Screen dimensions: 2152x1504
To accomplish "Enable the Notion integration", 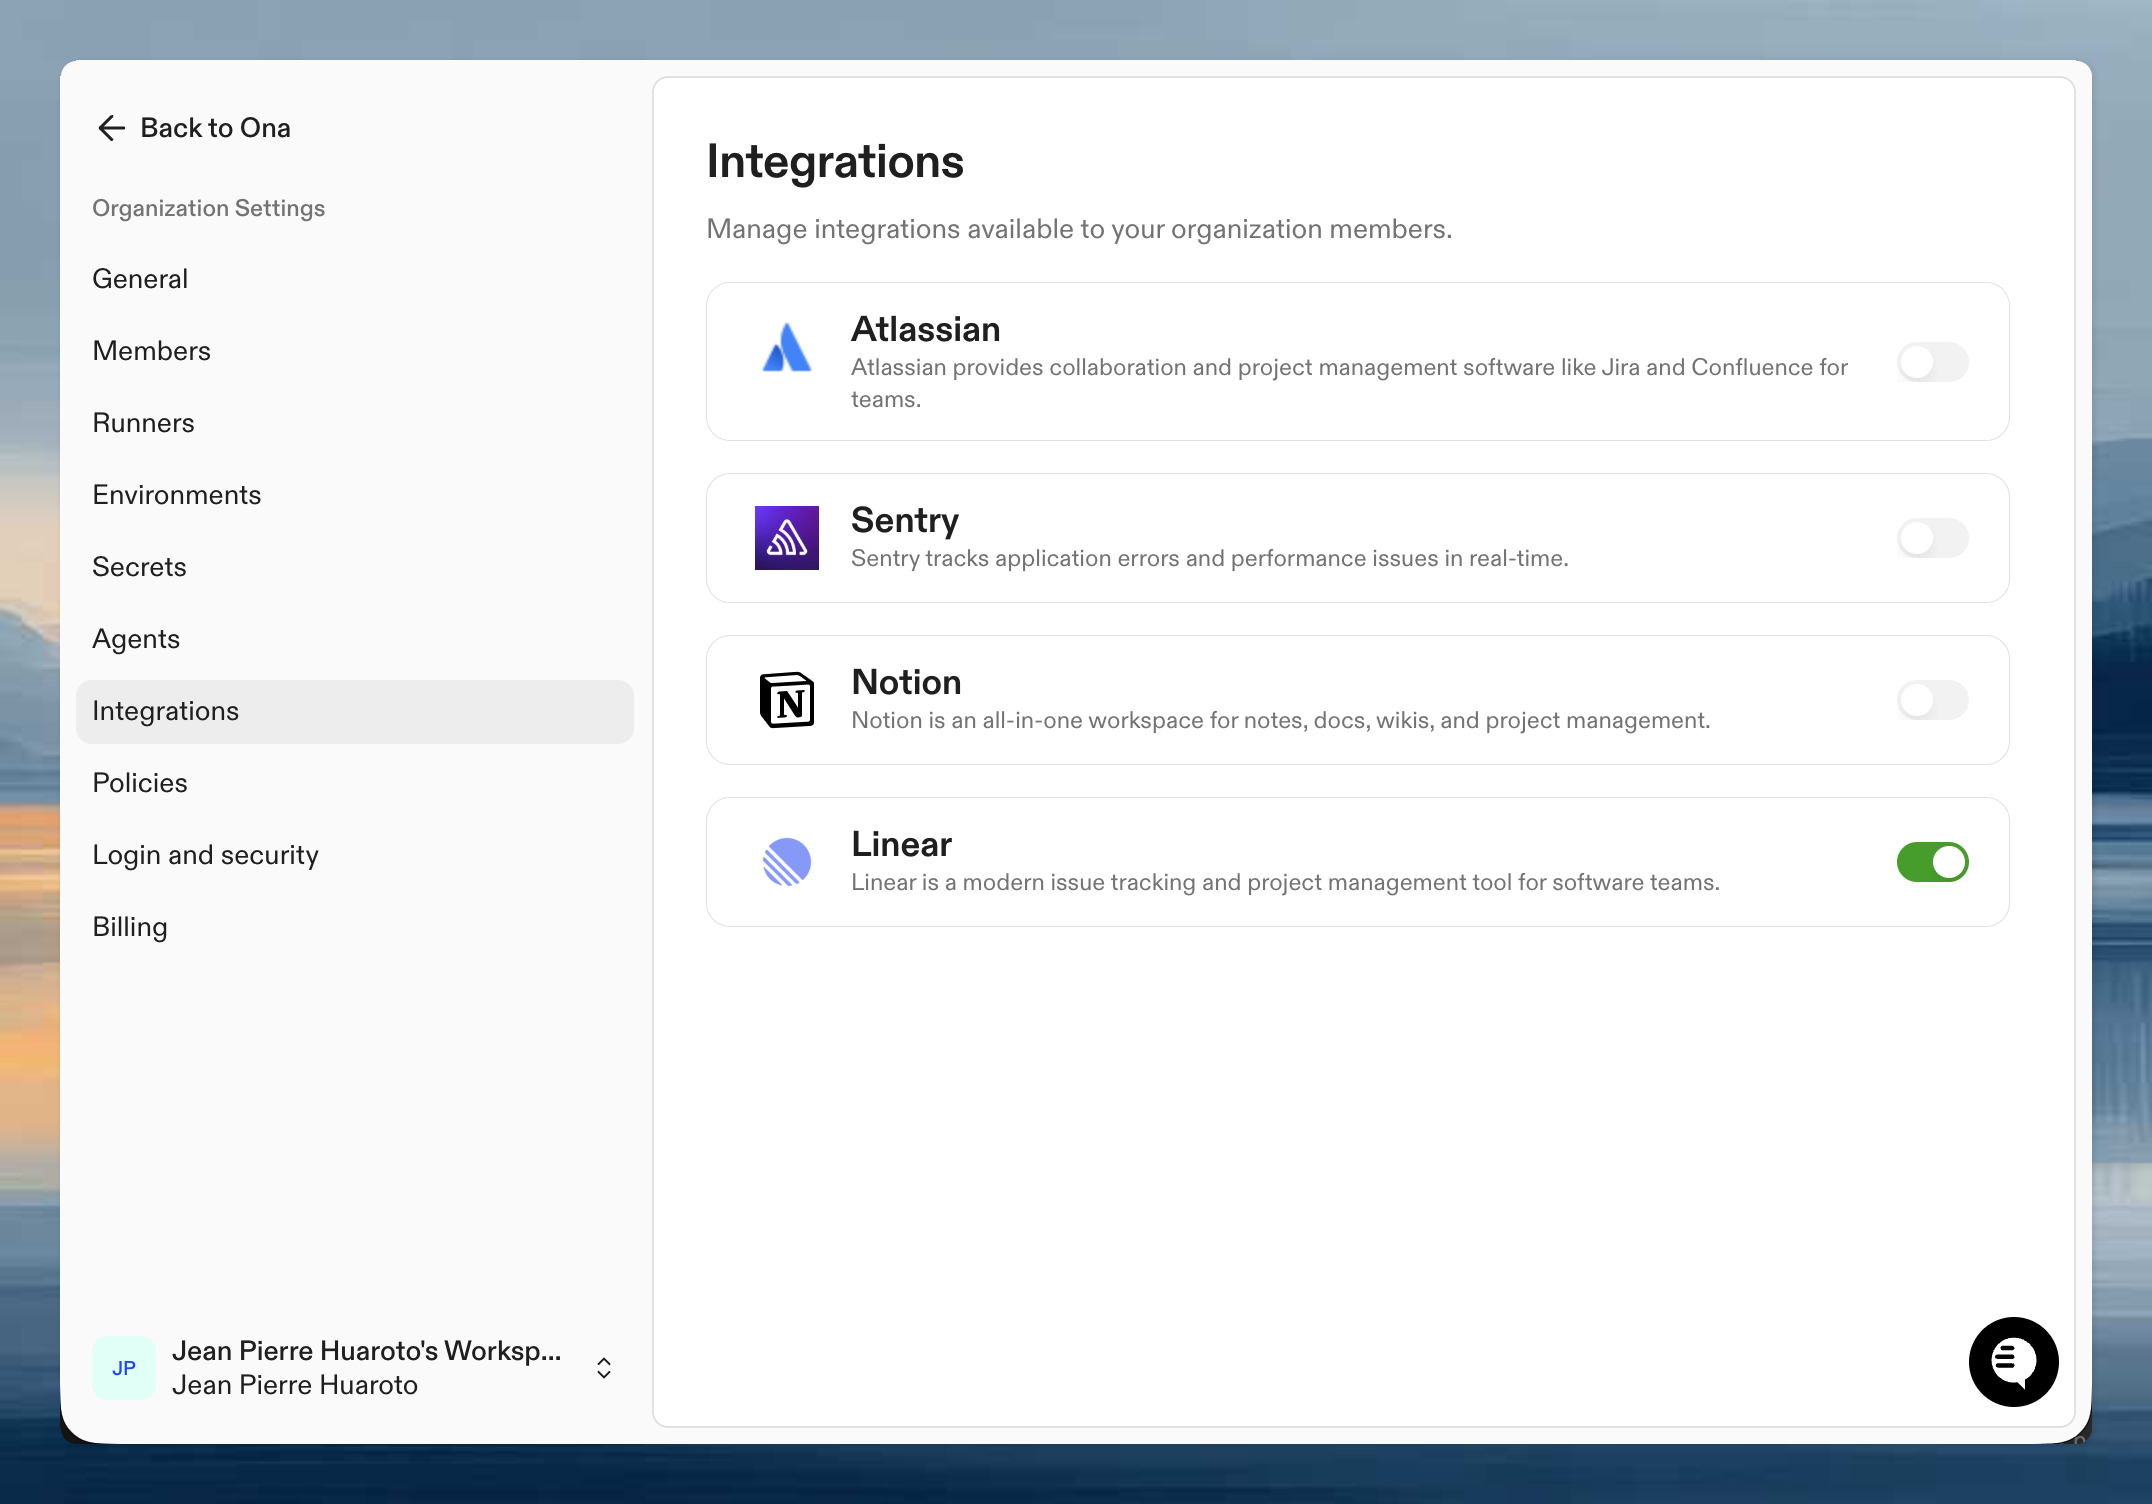I will pos(1932,700).
